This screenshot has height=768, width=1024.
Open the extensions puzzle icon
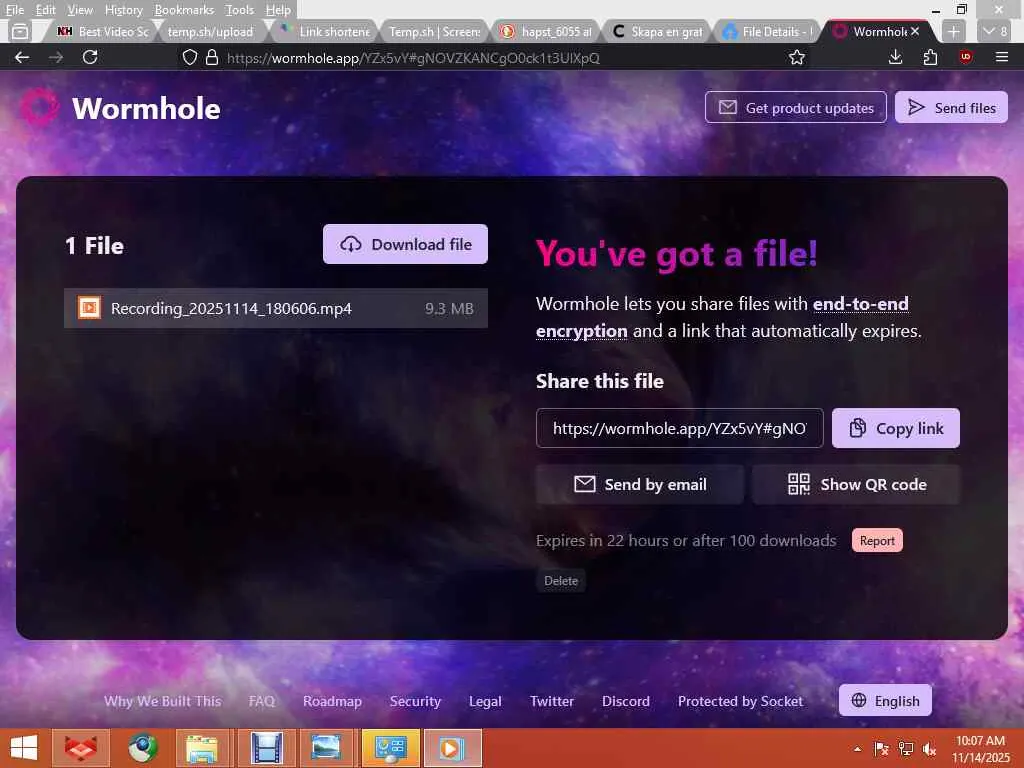click(x=930, y=57)
